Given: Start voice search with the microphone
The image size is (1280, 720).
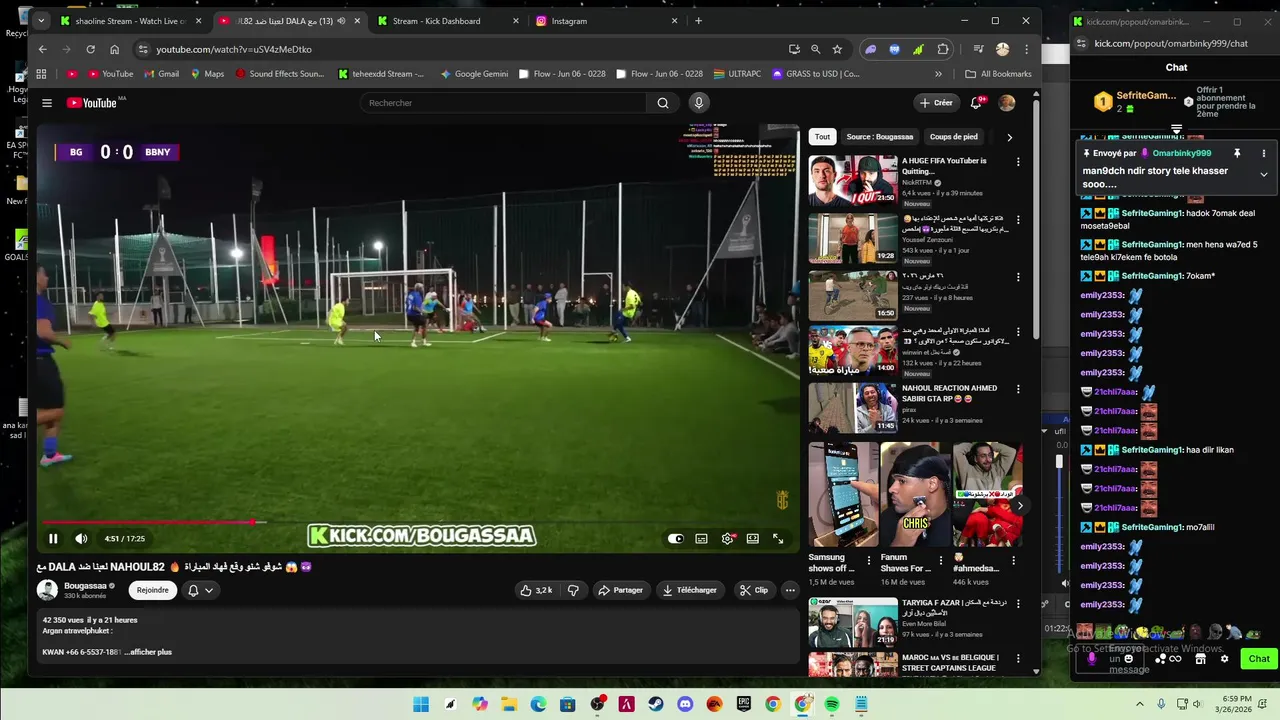Looking at the screenshot, I should click(699, 103).
